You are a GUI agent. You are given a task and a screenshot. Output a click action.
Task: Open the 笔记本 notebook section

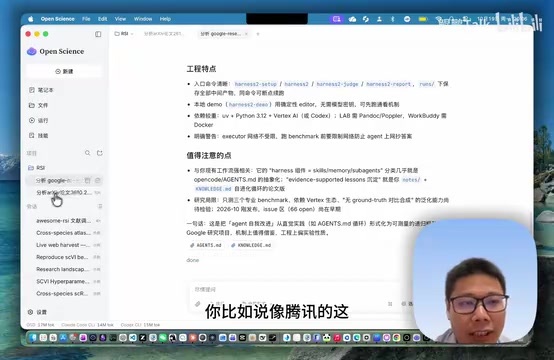[41, 90]
